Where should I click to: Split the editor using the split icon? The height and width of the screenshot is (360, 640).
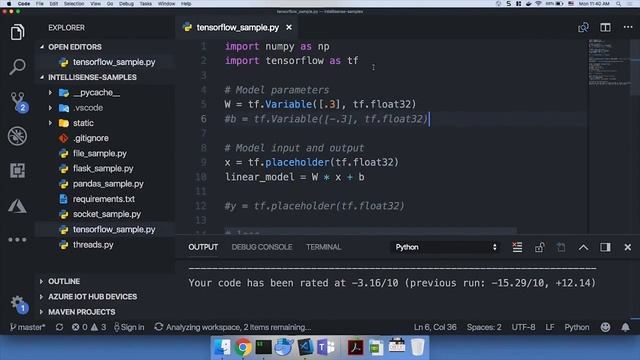(605, 27)
